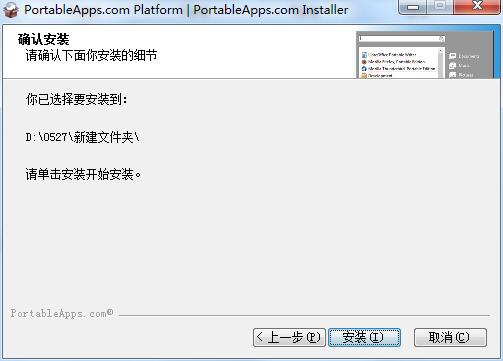This screenshot has height=361, width=503.
Task: Click the maximize button in title bar
Action: [x=440, y=7]
